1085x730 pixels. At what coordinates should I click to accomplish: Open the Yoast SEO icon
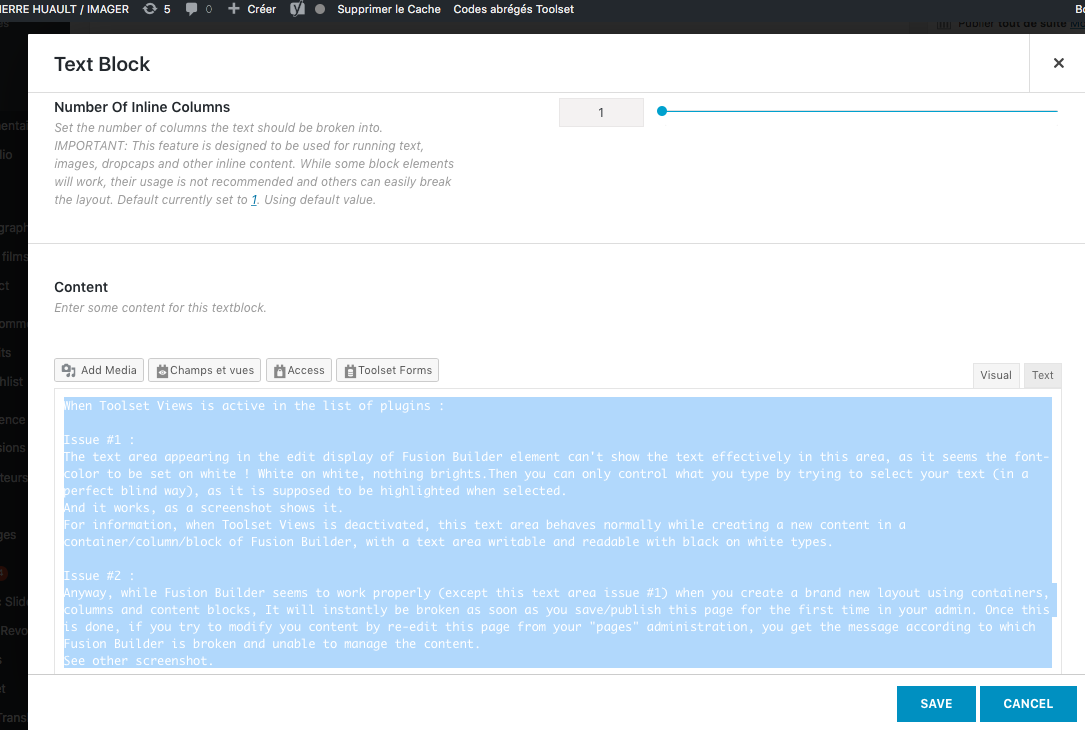pos(298,9)
